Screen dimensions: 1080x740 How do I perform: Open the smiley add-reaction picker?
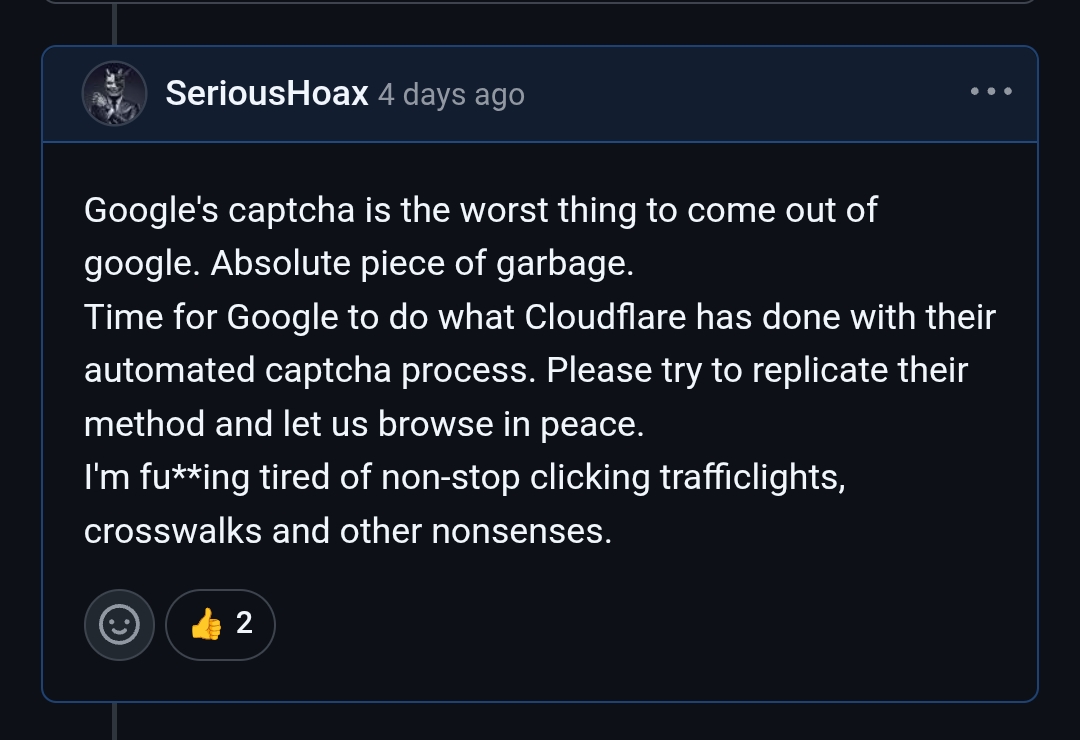tap(119, 625)
